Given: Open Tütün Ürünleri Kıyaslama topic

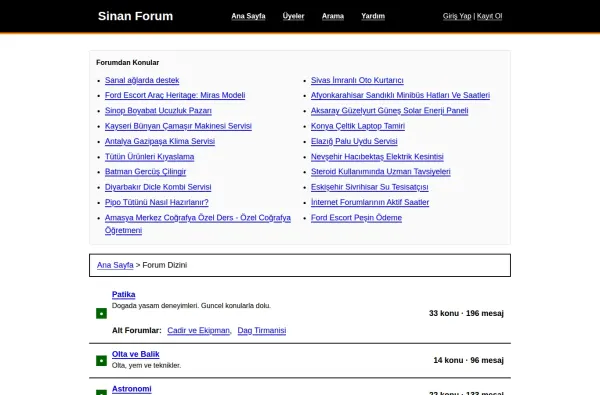Looking at the screenshot, I should click(x=150, y=157).
